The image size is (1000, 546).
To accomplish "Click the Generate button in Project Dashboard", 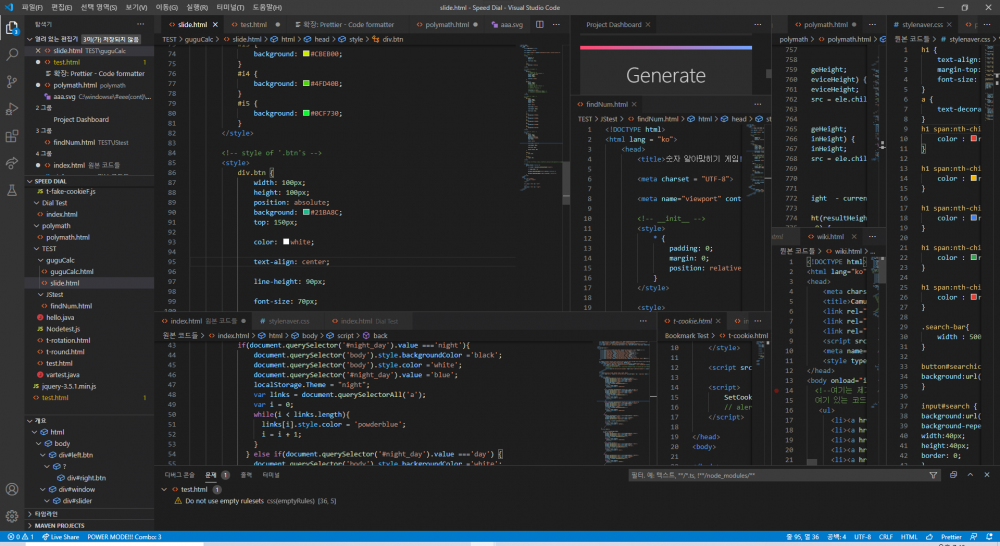I will click(666, 75).
